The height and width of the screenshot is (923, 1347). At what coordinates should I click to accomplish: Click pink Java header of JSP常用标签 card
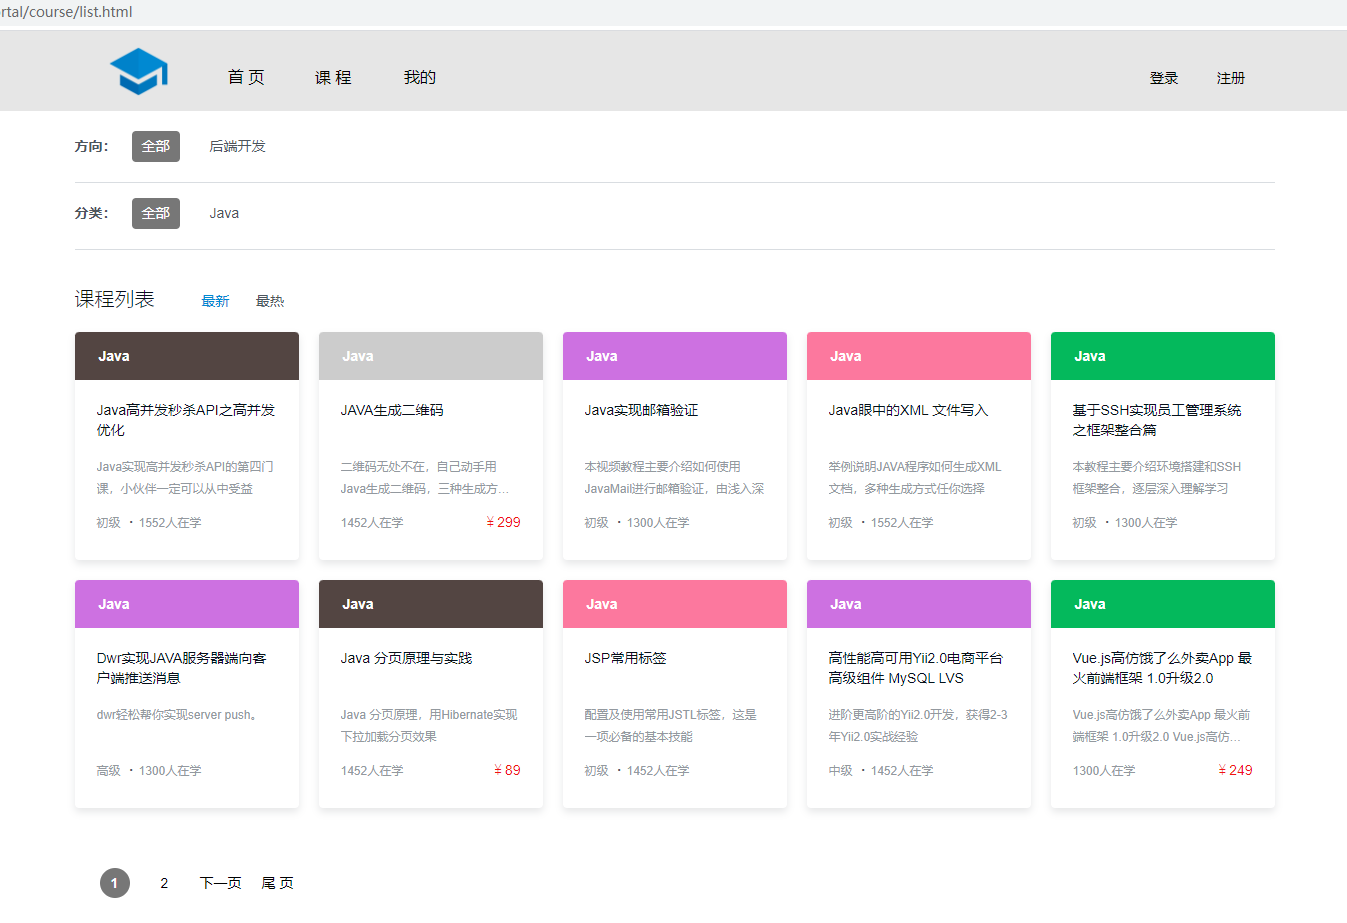tap(675, 604)
